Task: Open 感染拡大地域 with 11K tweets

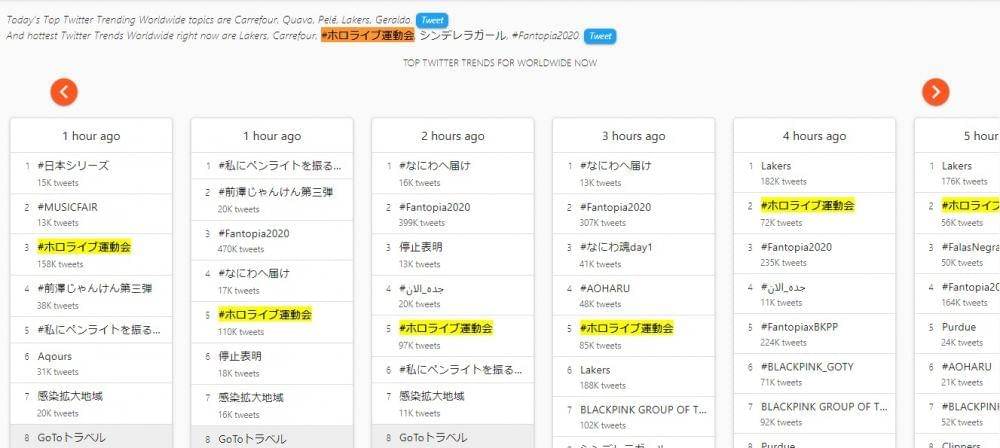Action: [x=432, y=396]
